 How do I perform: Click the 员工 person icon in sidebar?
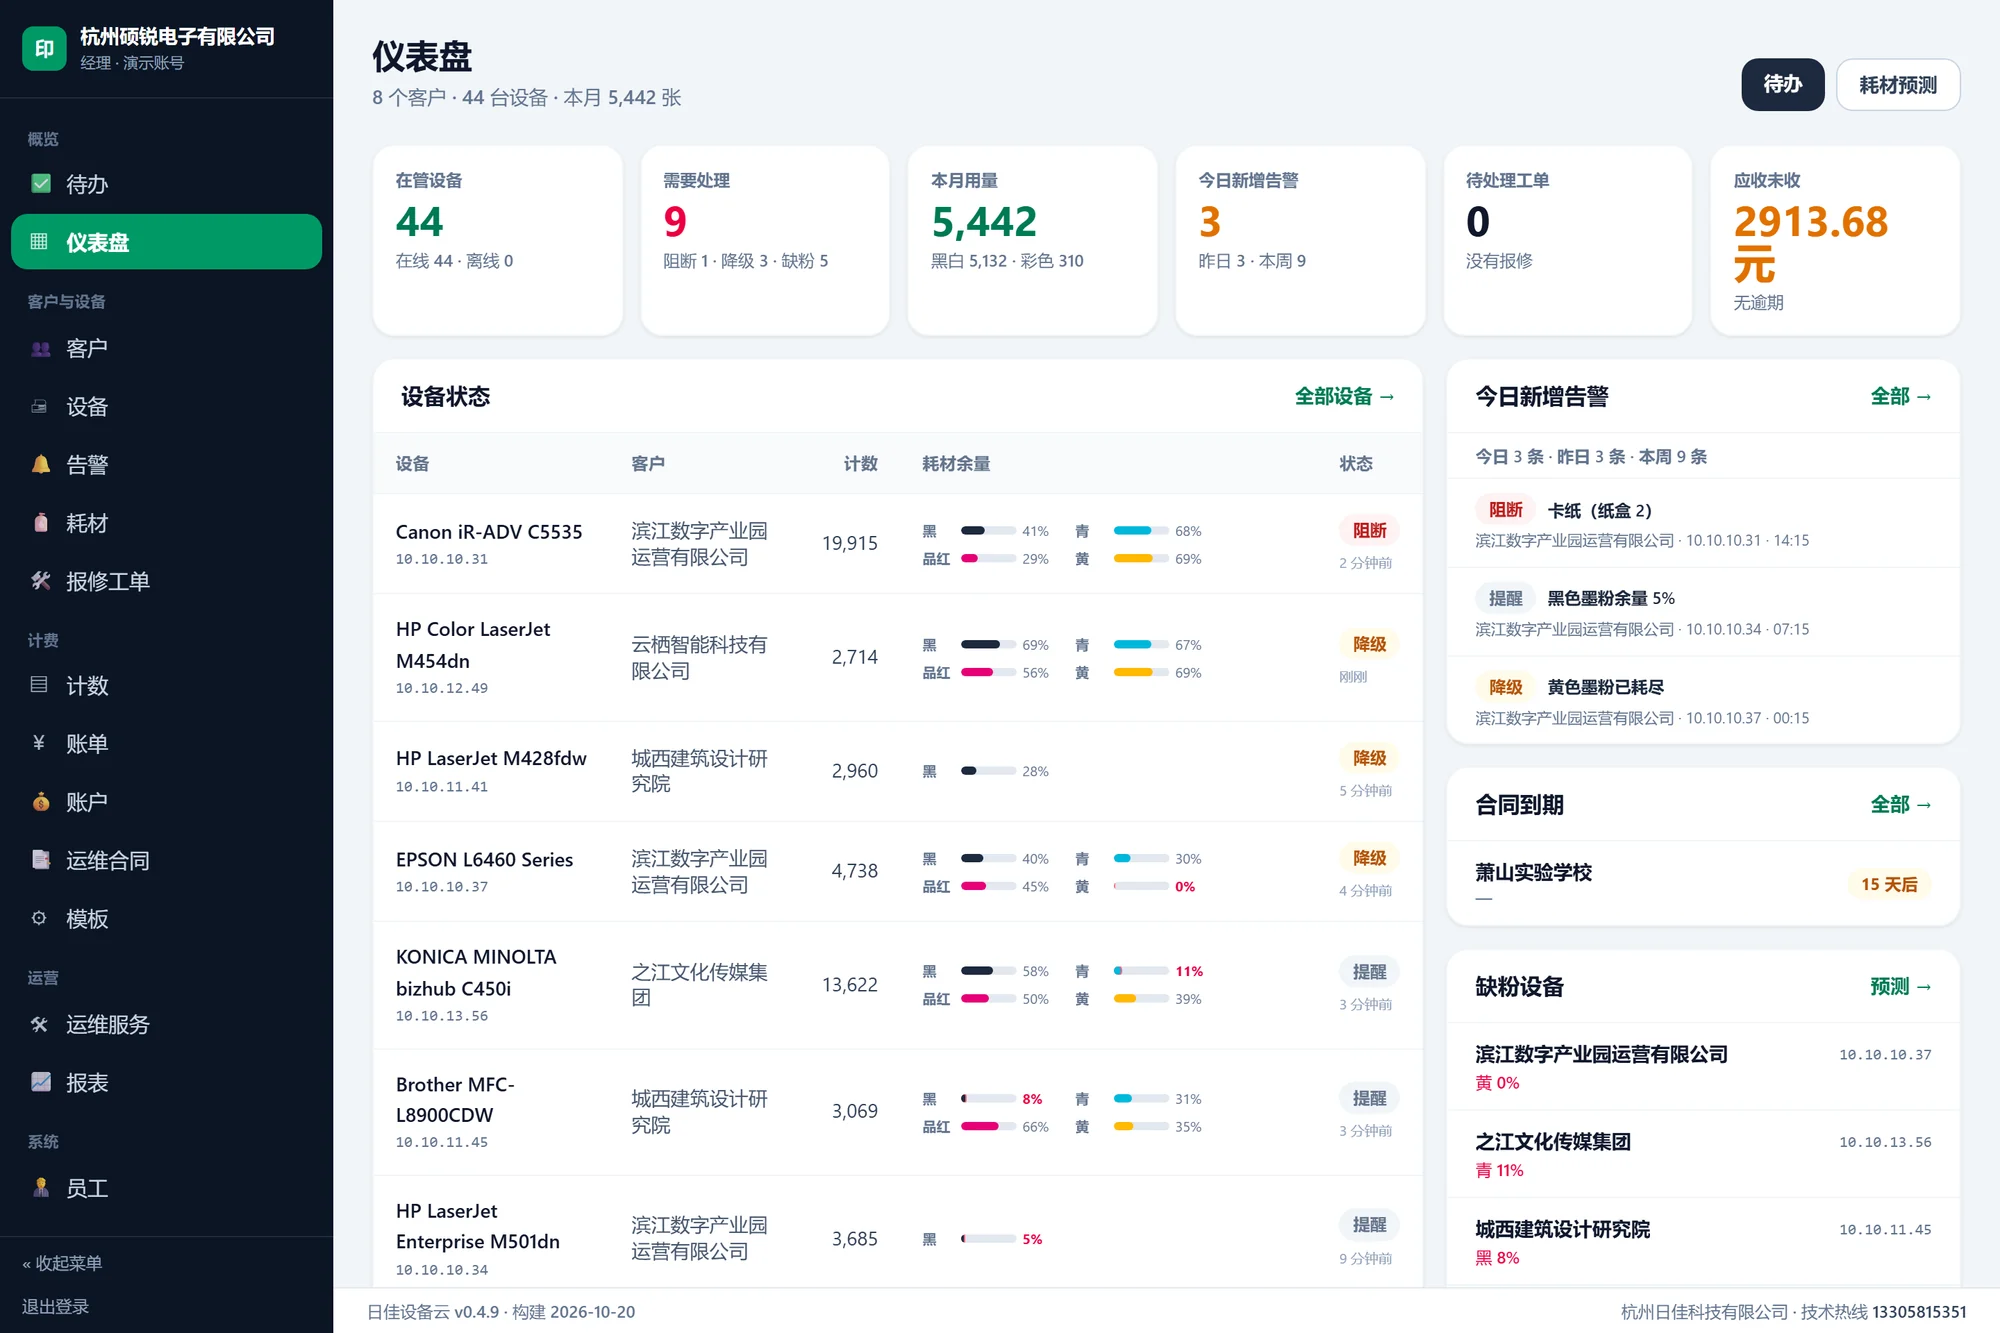pyautogui.click(x=41, y=1188)
